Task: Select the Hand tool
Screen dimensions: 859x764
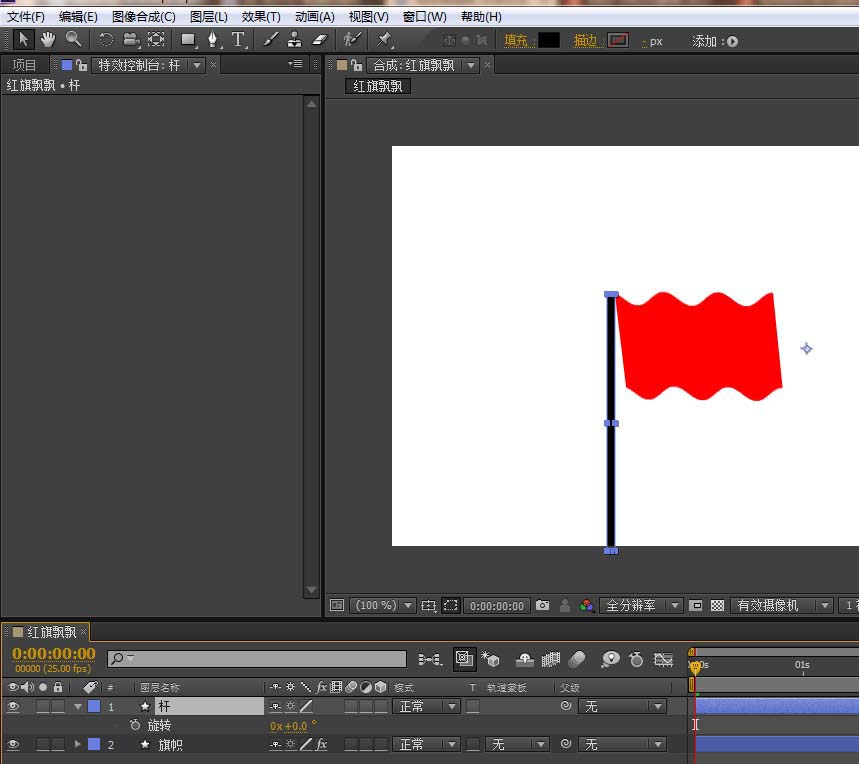Action: tap(48, 39)
